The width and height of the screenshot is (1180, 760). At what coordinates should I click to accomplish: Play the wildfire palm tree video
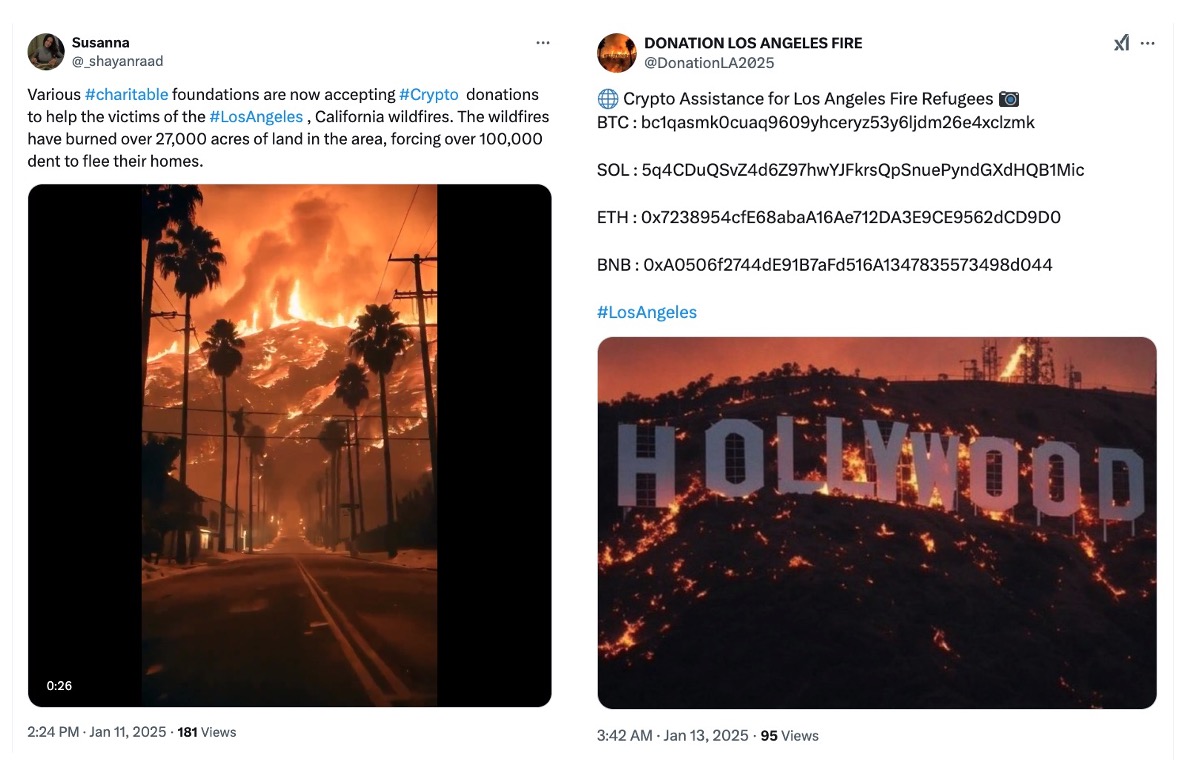[x=289, y=445]
